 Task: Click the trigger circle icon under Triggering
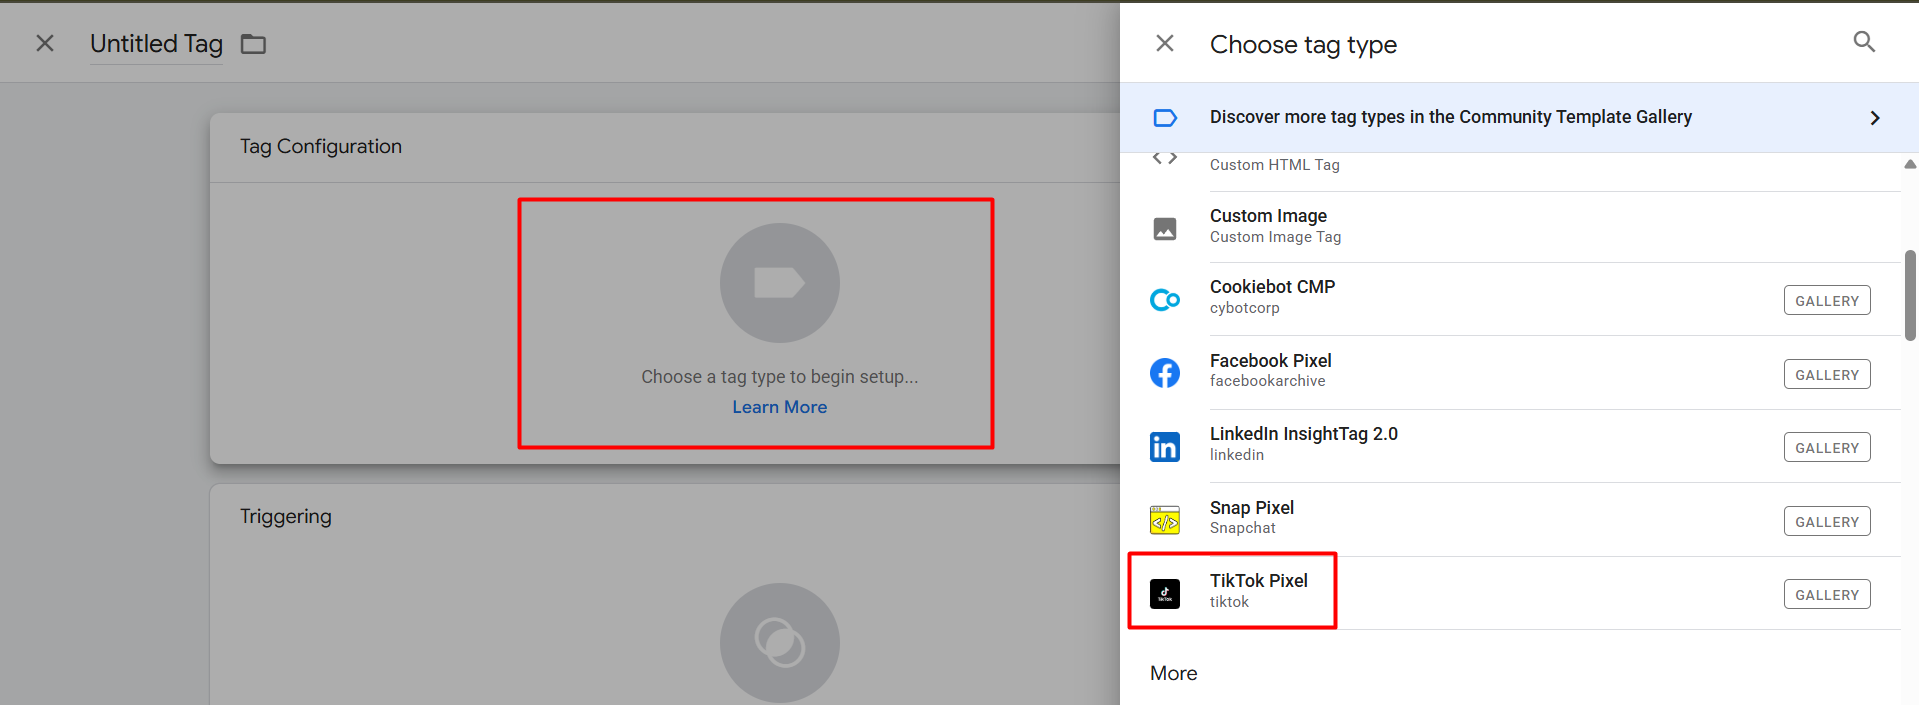779,642
